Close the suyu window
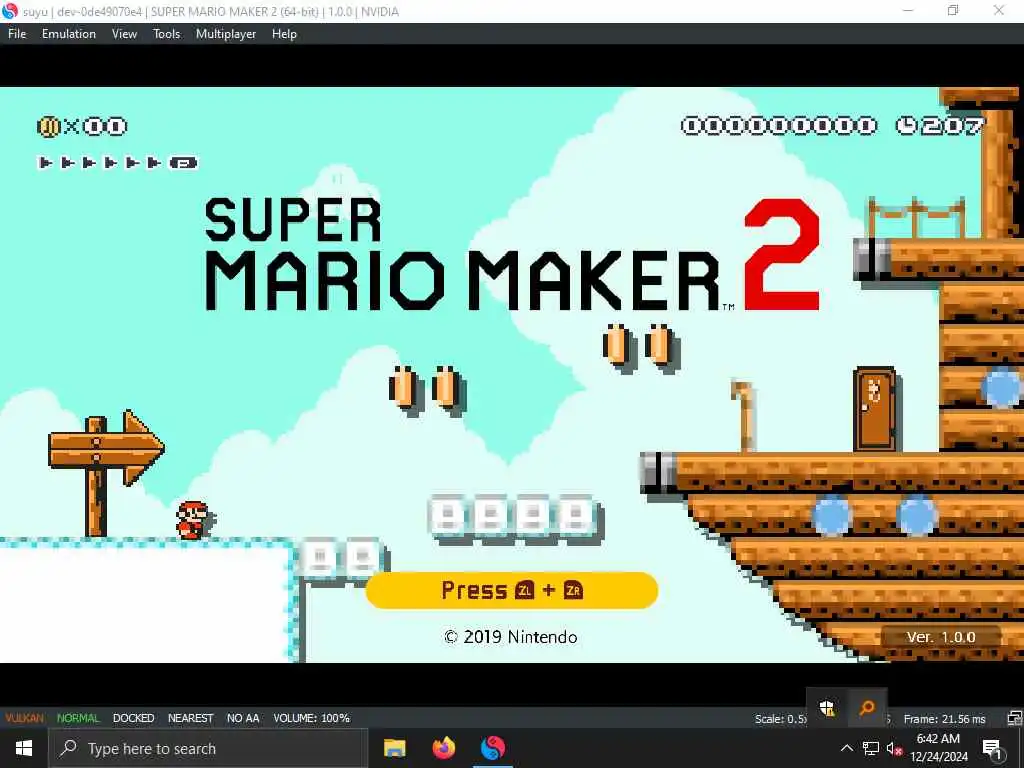Screen dimensions: 1024x768 [999, 11]
